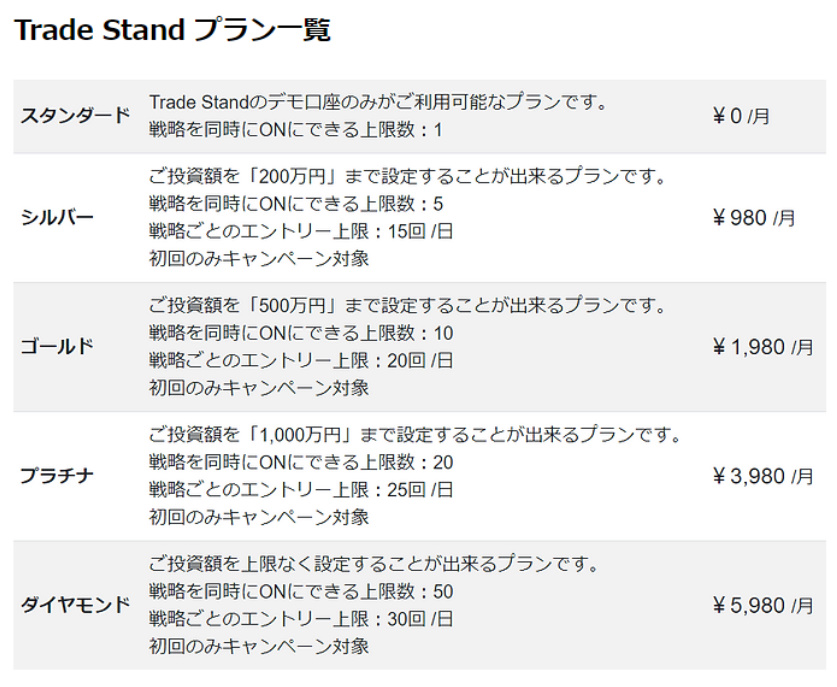Click the 1,000万円 investment limit description

(x=414, y=435)
